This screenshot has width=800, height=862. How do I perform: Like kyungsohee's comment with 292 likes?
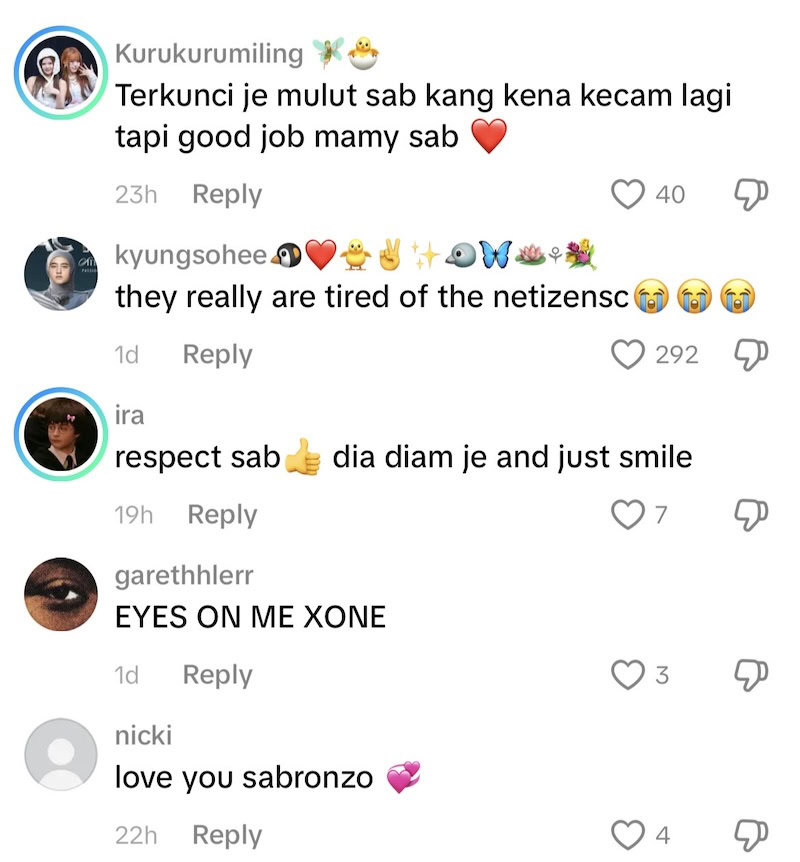click(x=627, y=355)
